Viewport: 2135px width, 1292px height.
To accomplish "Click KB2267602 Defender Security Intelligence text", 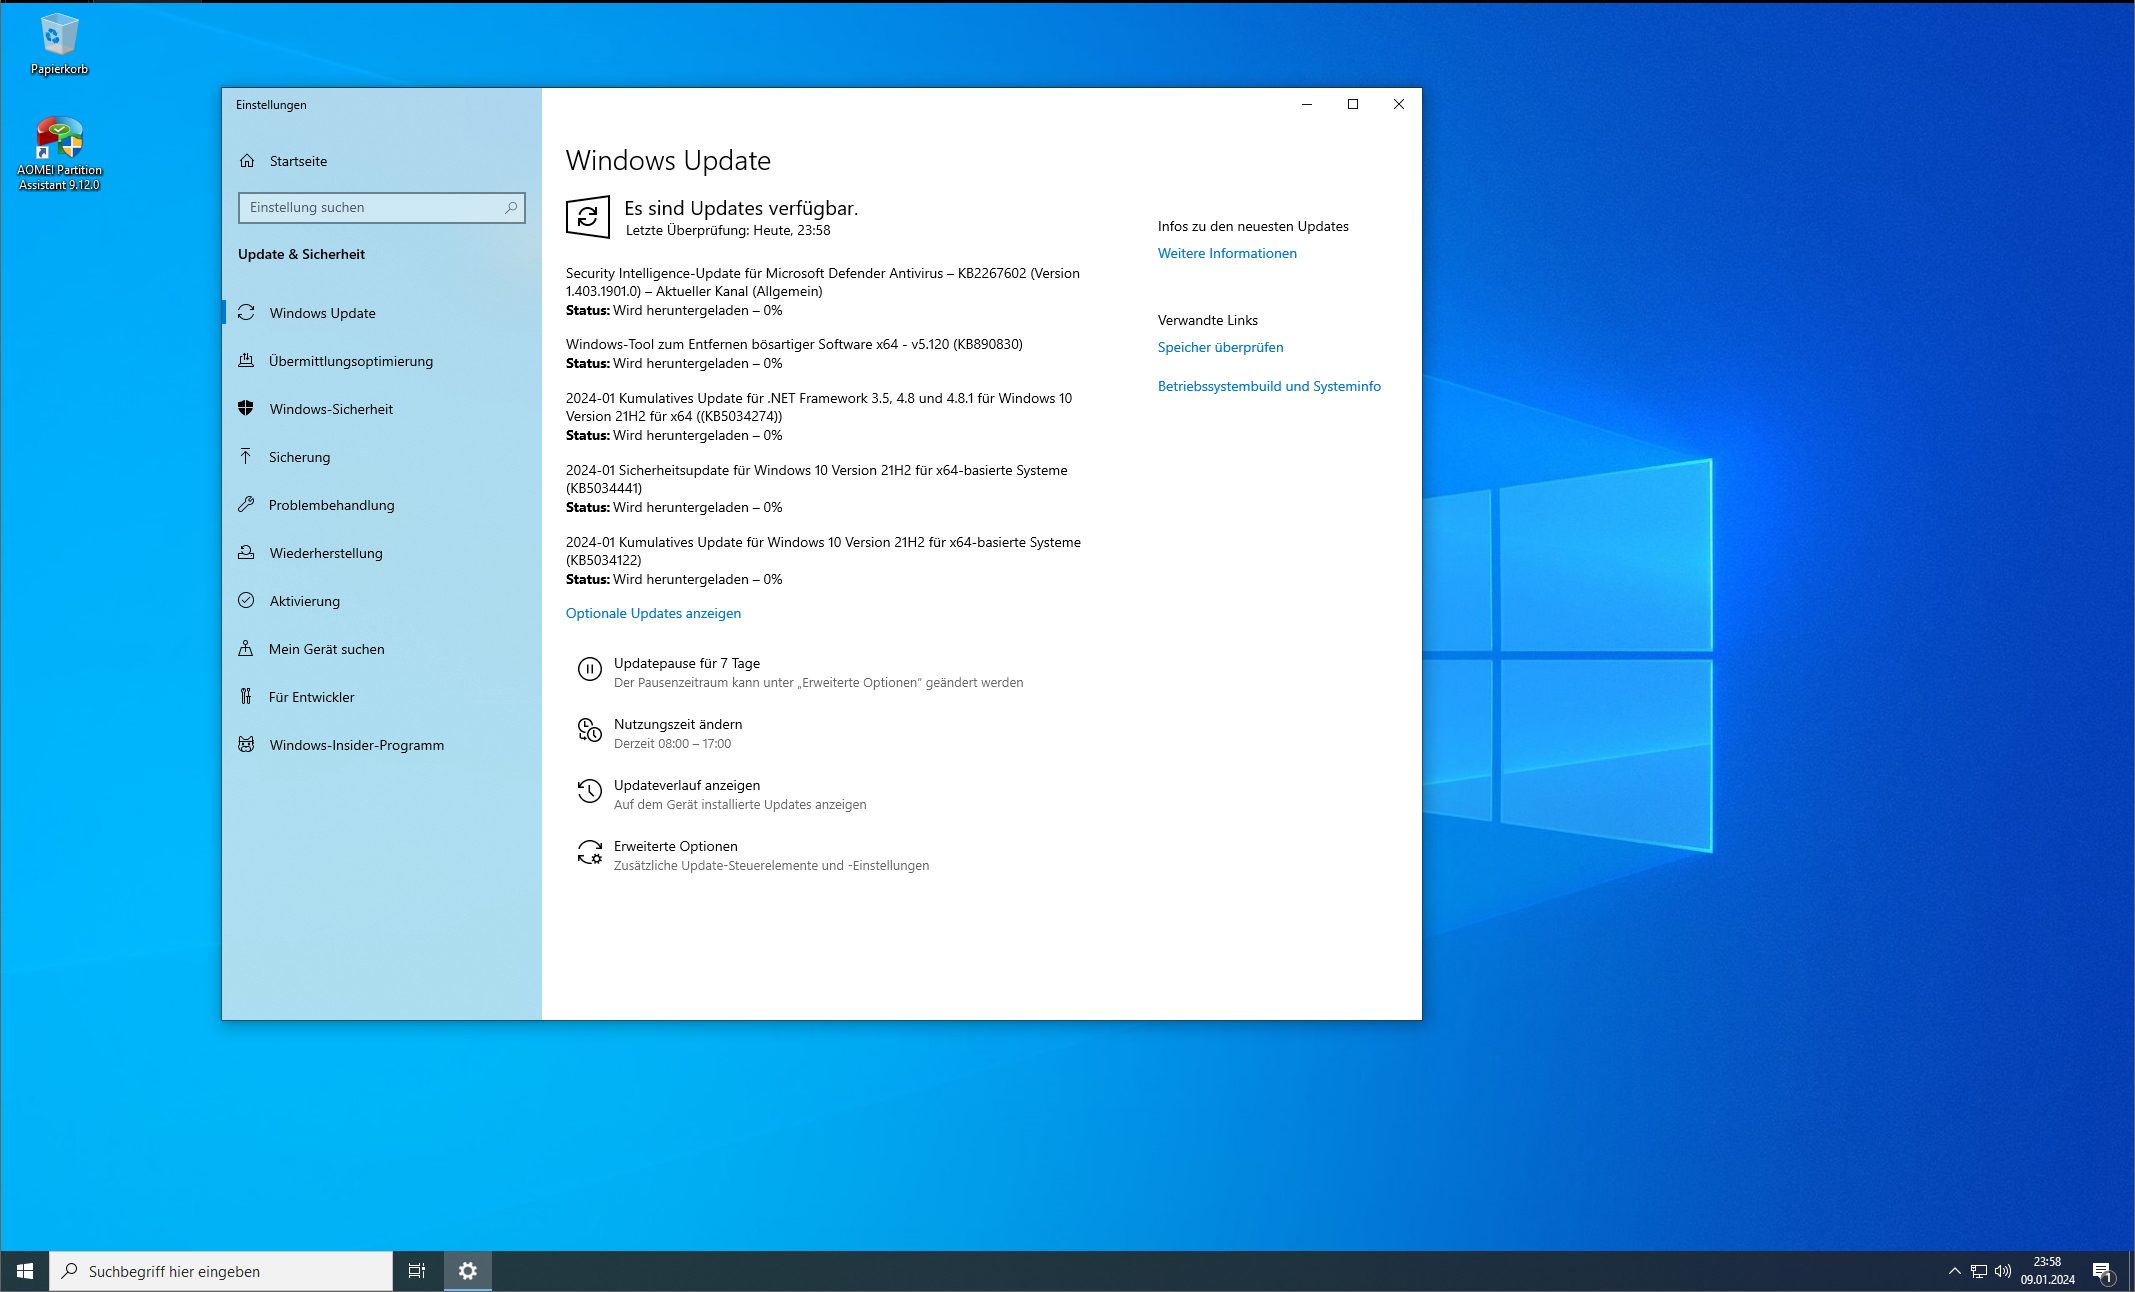I will (823, 282).
